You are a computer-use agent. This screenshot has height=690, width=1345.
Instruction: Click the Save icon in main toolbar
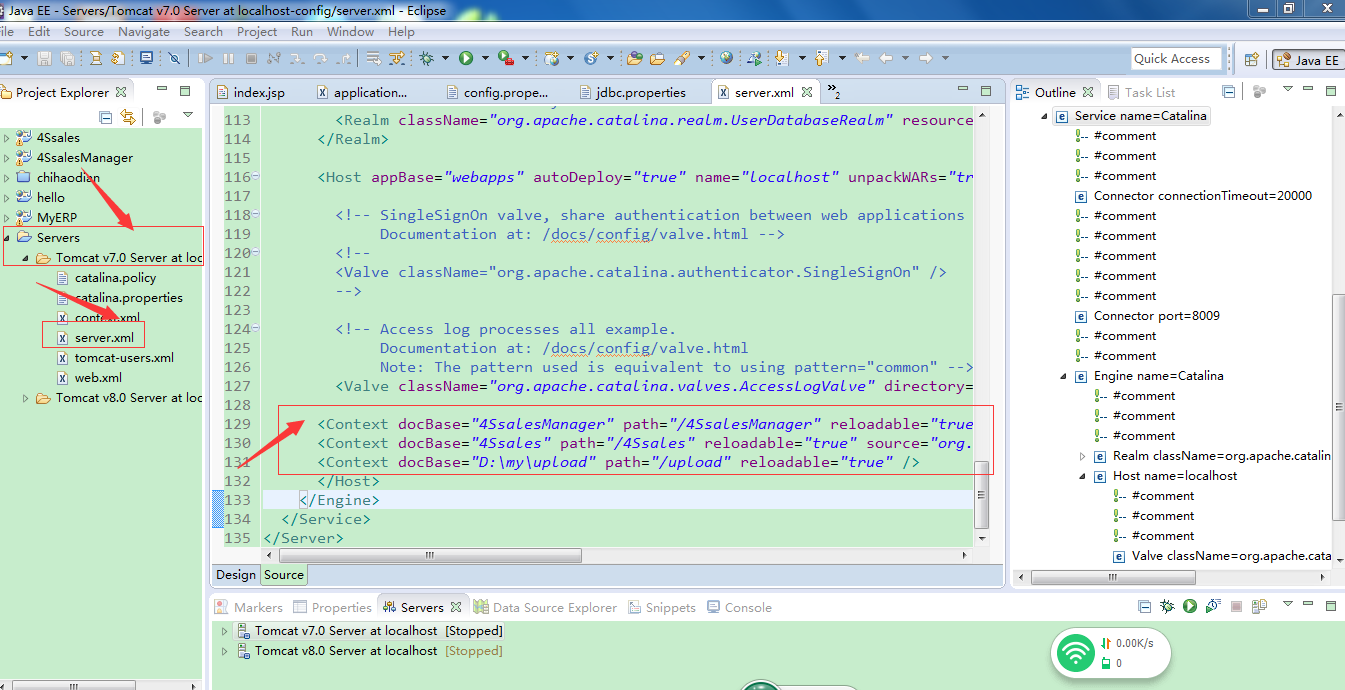[44, 58]
